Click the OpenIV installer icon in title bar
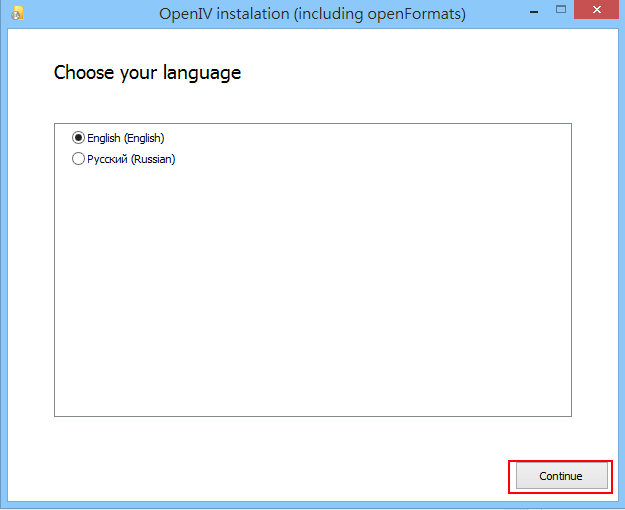The height and width of the screenshot is (510, 625). pyautogui.click(x=18, y=13)
